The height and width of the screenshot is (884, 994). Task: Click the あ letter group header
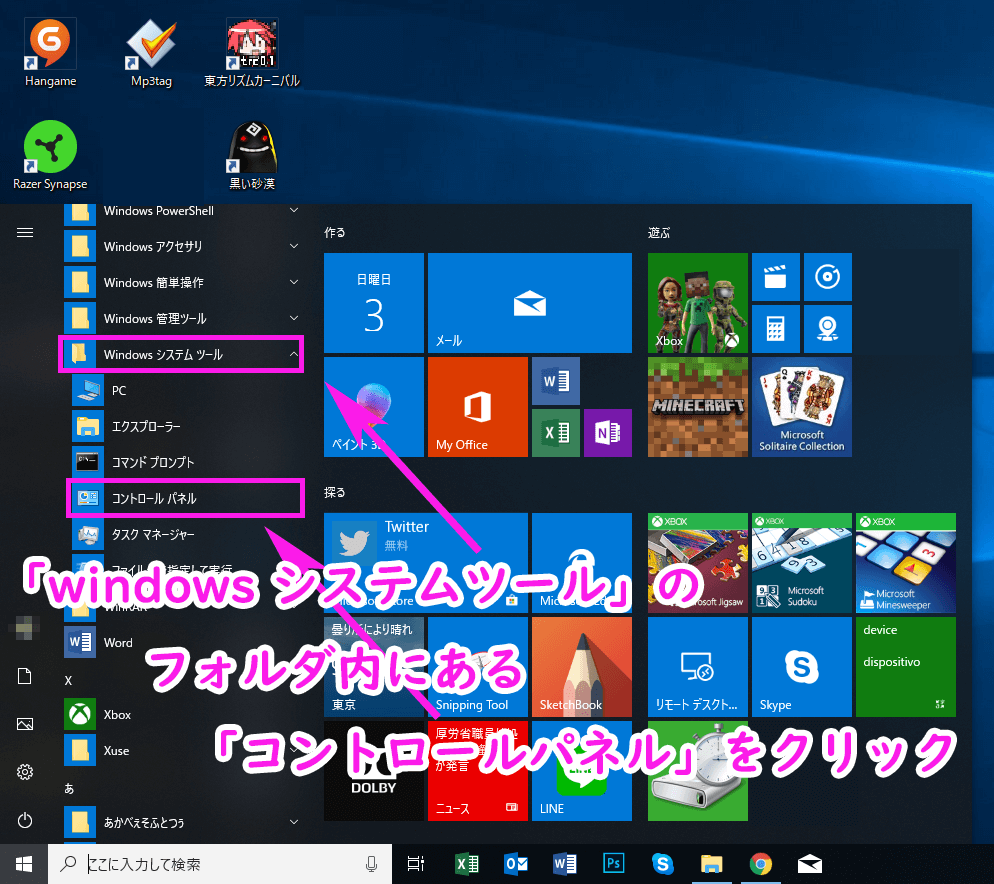(x=69, y=788)
